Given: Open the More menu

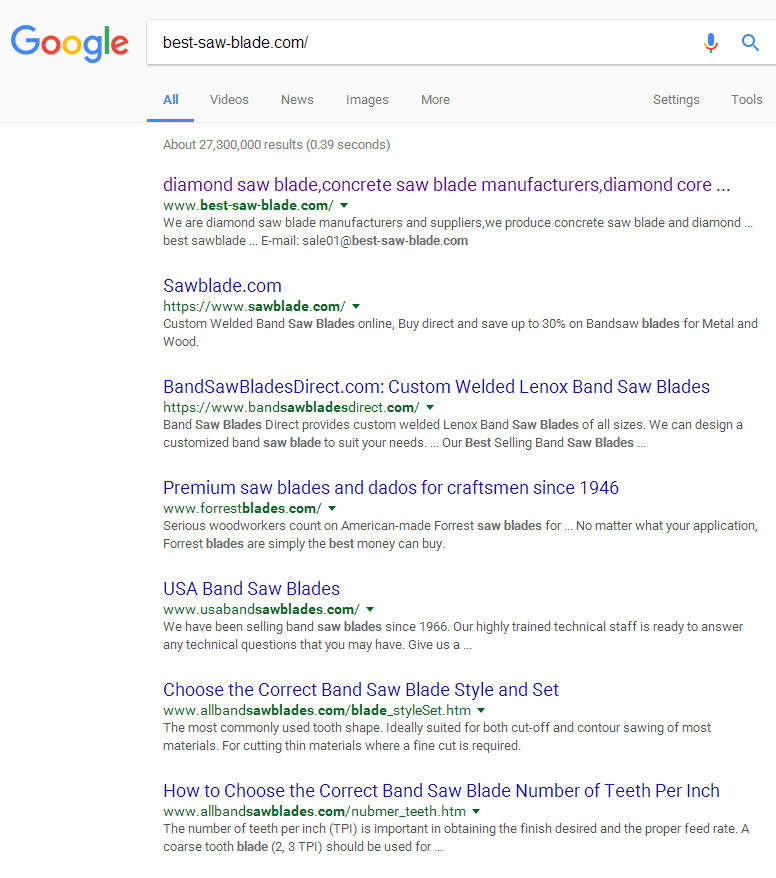Looking at the screenshot, I should 435,100.
